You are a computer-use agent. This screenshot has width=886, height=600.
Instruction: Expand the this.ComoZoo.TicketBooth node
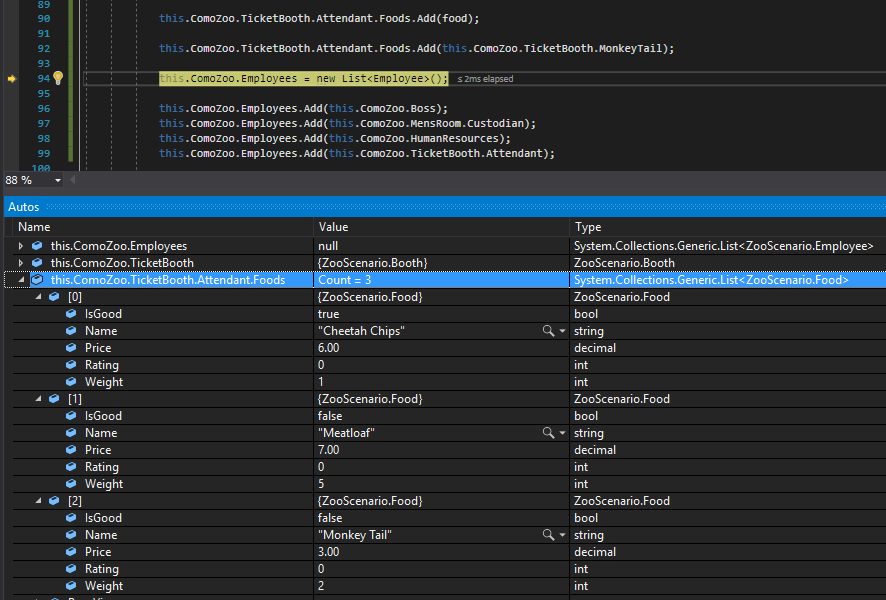(22, 263)
